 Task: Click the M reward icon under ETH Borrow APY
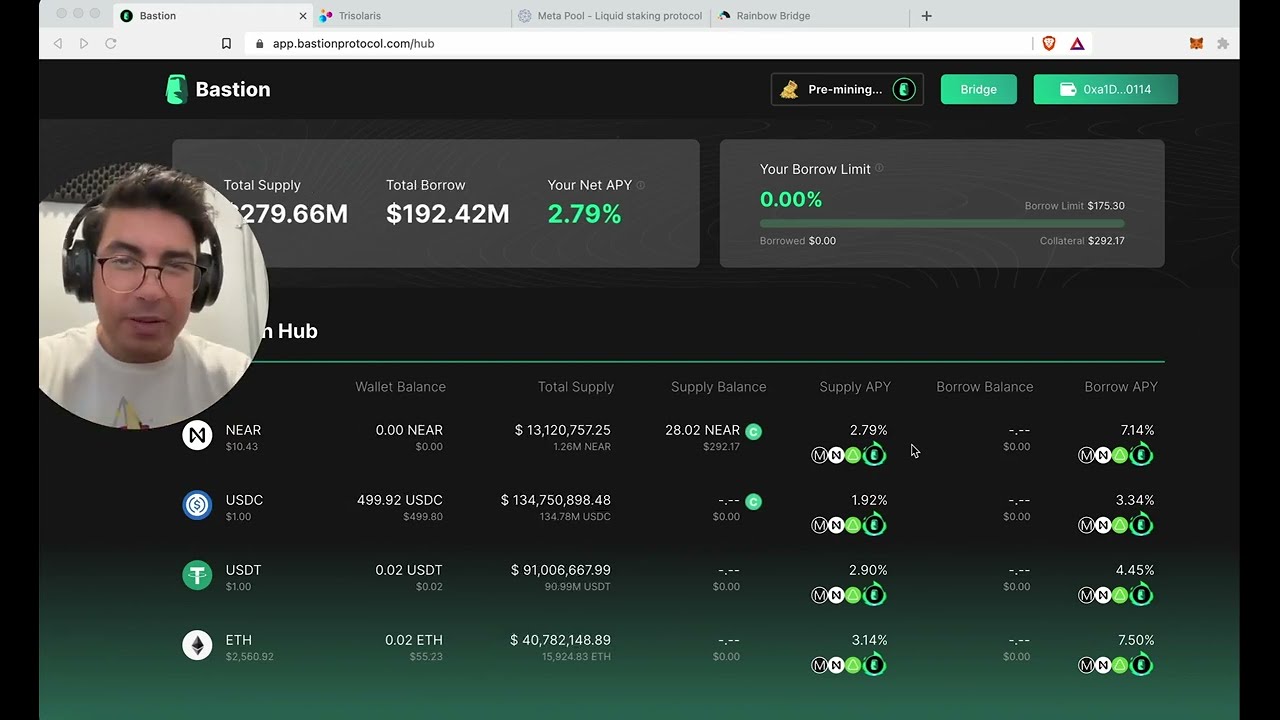point(1086,665)
